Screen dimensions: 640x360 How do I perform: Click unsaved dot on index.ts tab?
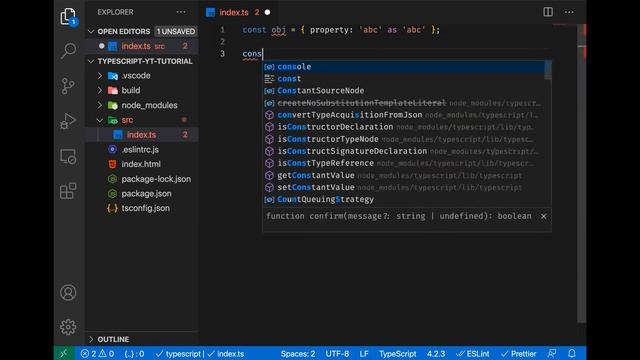267,13
